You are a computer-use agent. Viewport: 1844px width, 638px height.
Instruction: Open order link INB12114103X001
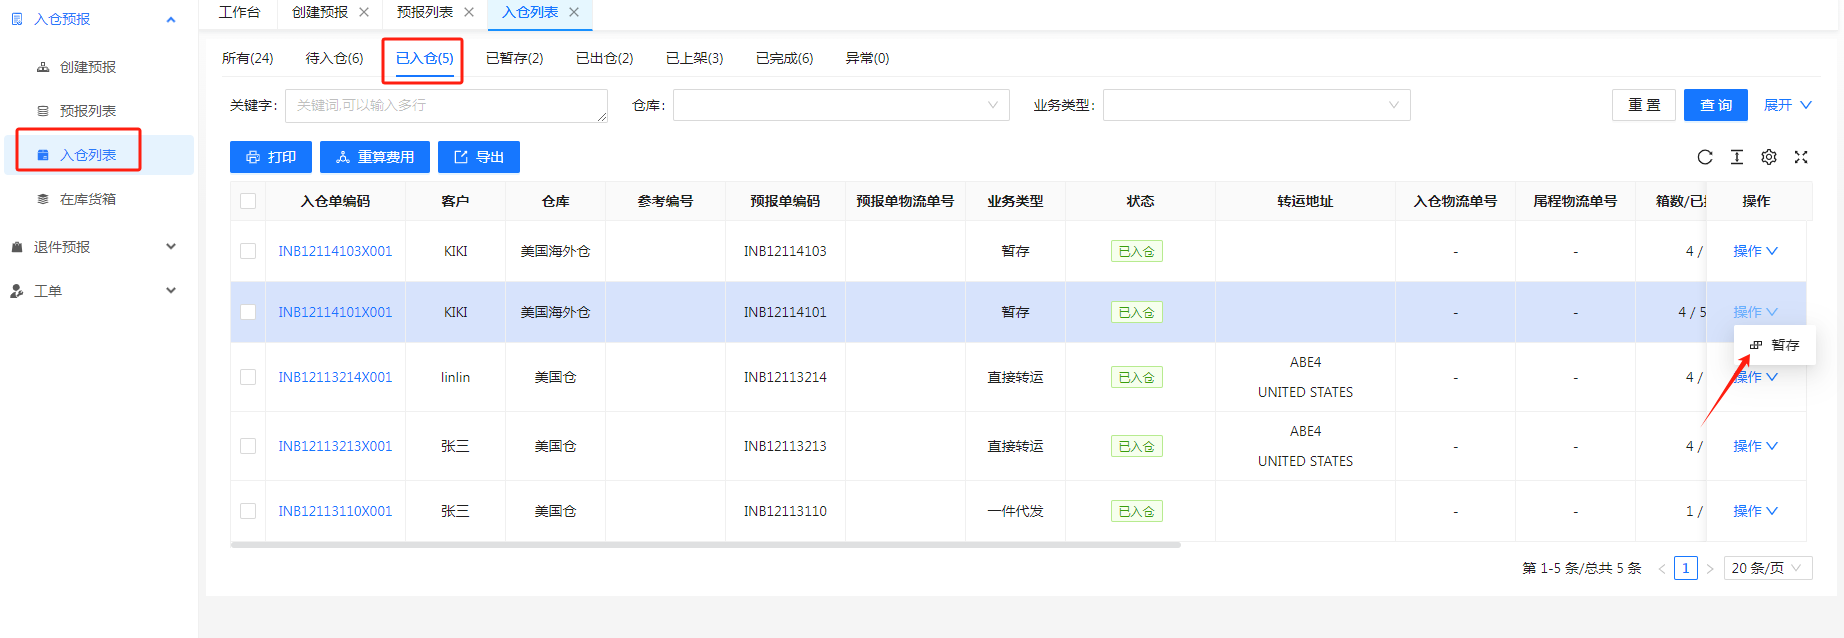335,251
